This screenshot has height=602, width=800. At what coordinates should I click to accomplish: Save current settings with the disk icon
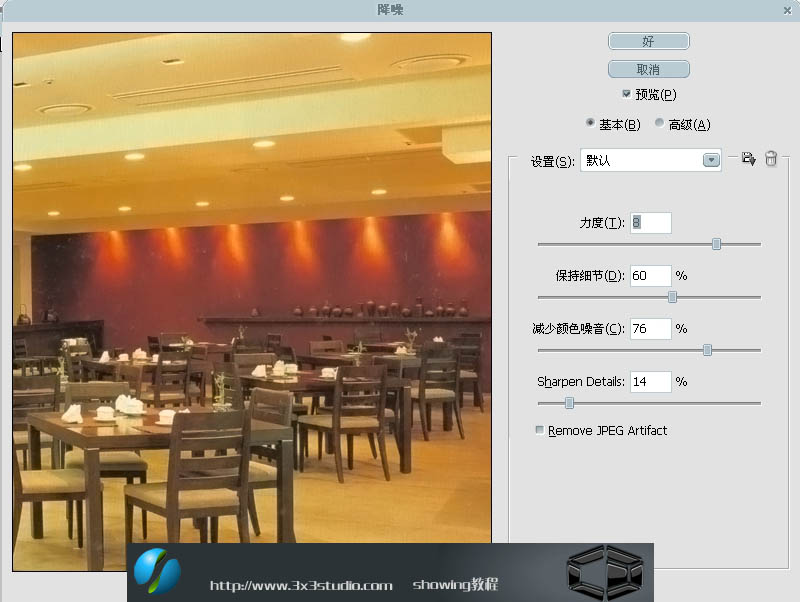(x=748, y=159)
